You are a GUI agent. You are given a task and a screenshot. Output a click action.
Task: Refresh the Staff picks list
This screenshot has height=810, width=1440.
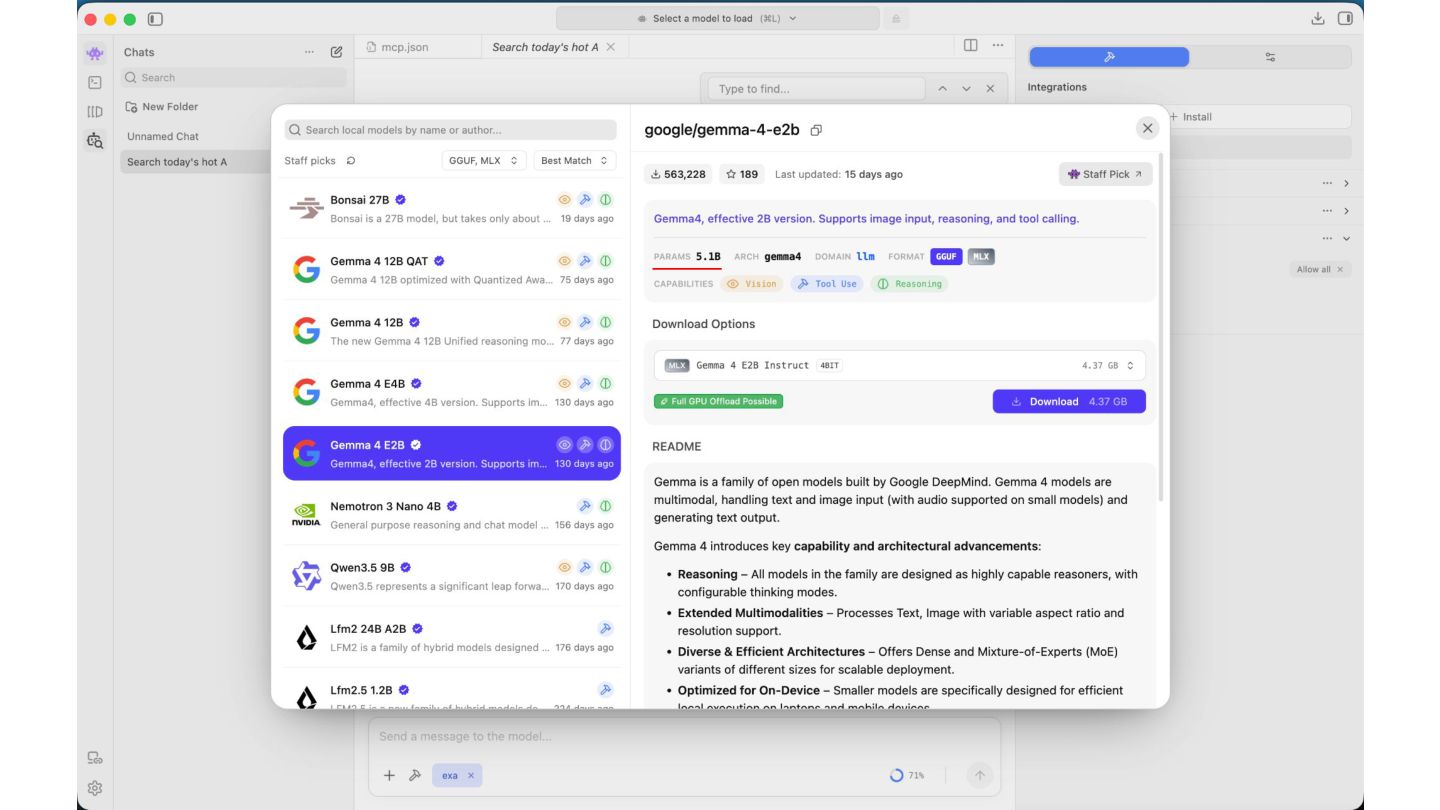[351, 161]
